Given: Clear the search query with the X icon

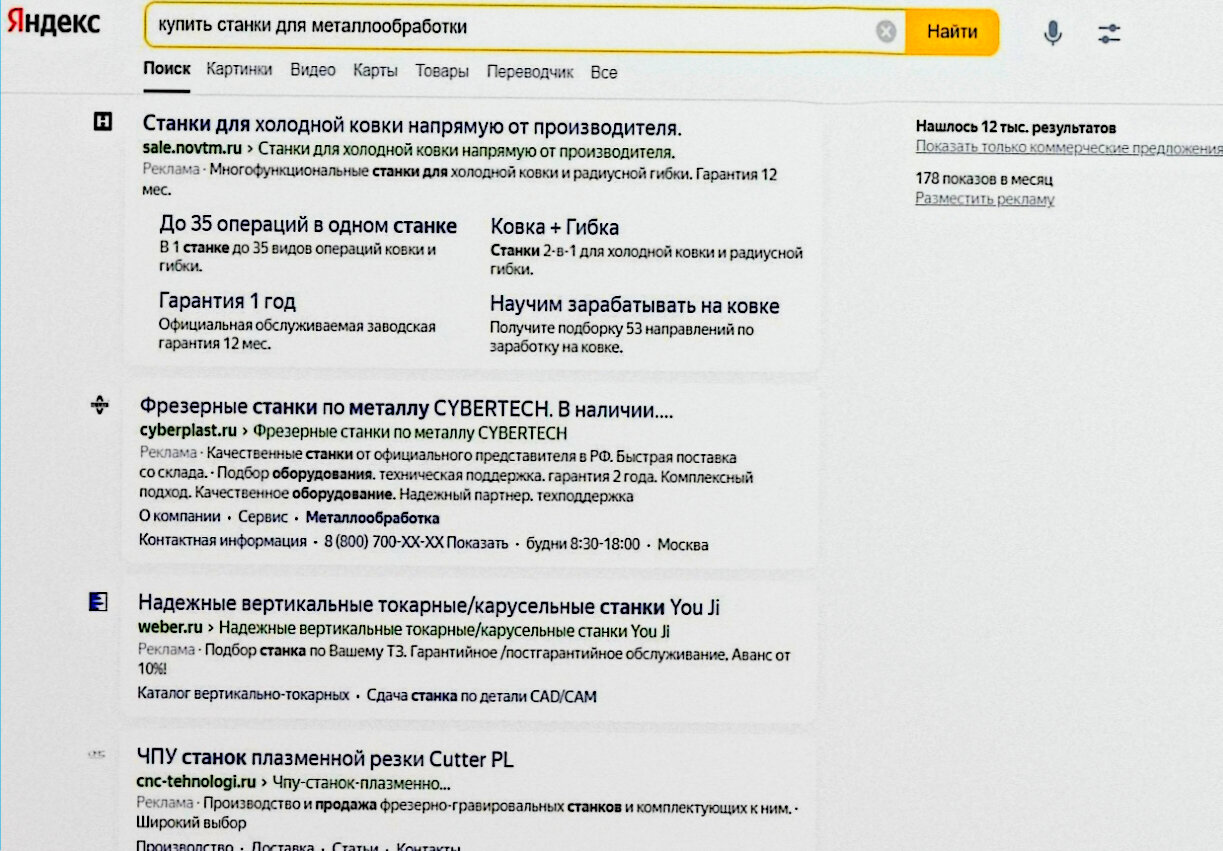Looking at the screenshot, I should tap(884, 31).
